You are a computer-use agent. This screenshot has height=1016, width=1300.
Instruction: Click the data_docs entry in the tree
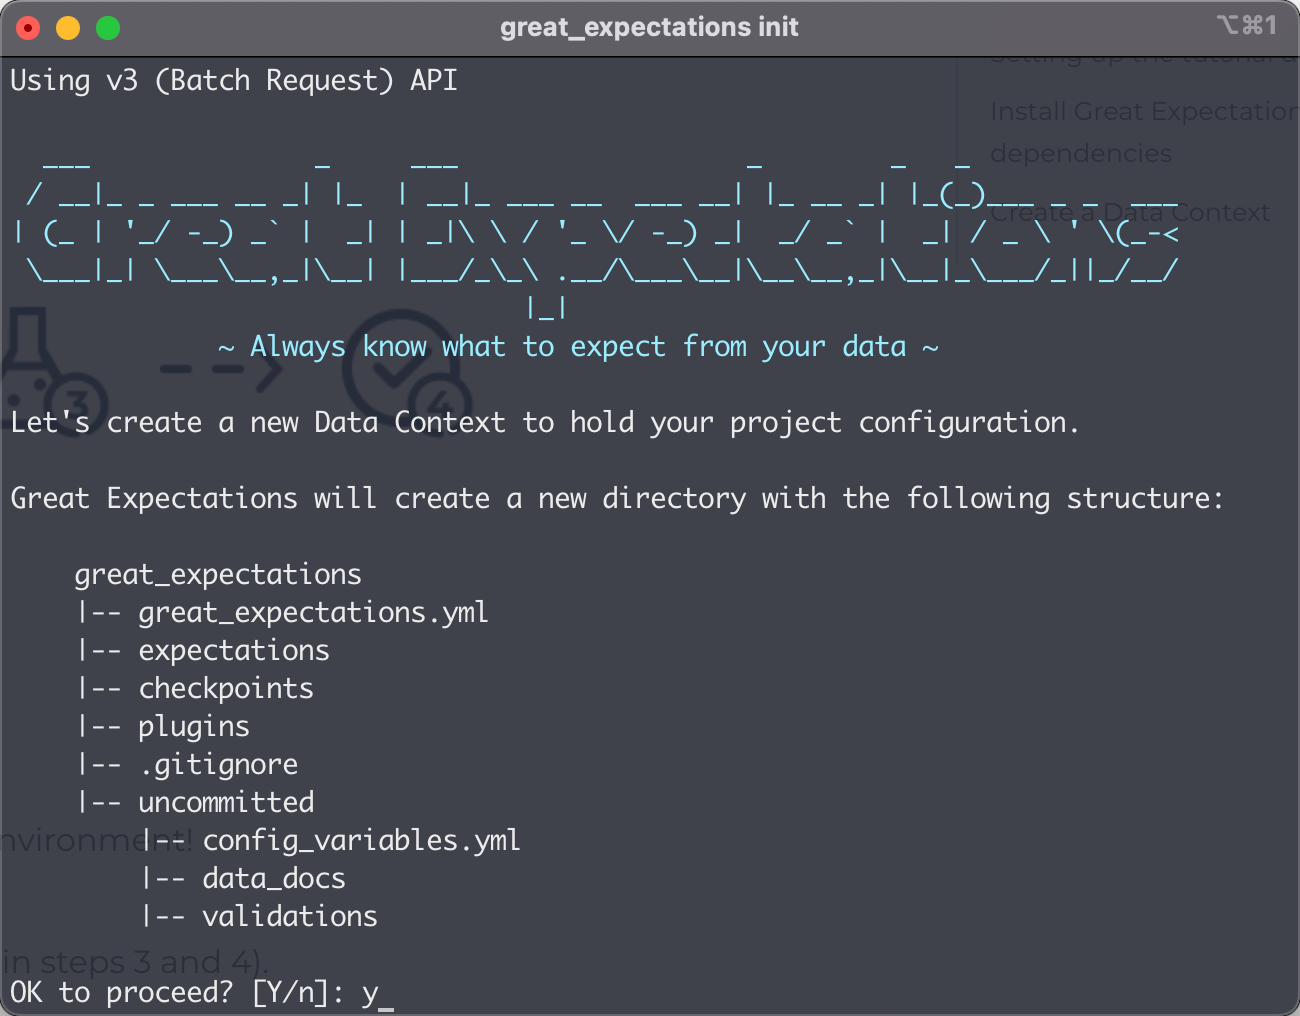pos(274,878)
